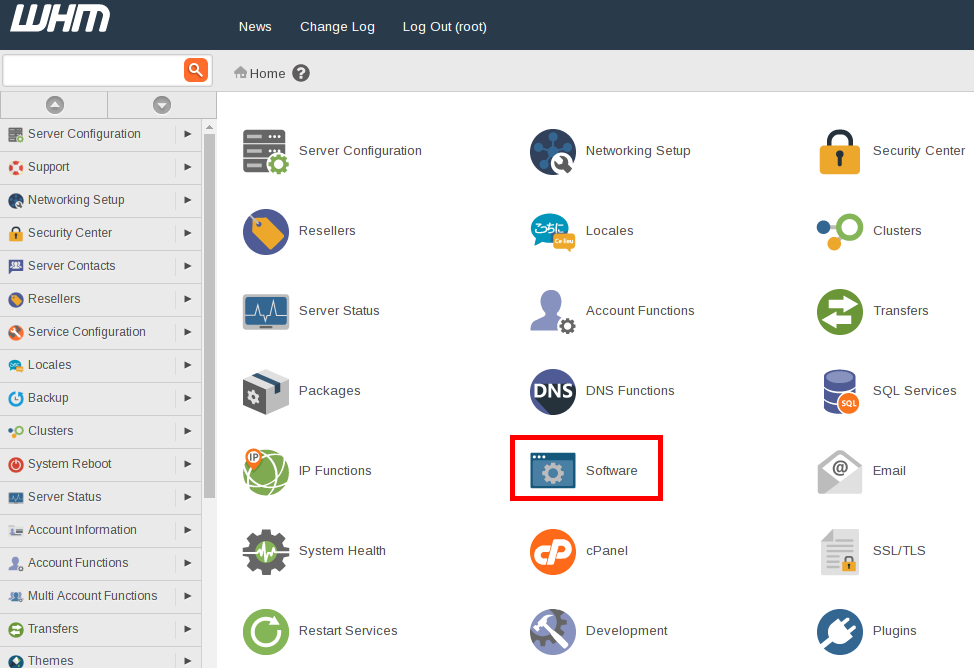Screen dimensions: 974x668
Task: Open the cPanel orange icon
Action: pos(553,551)
